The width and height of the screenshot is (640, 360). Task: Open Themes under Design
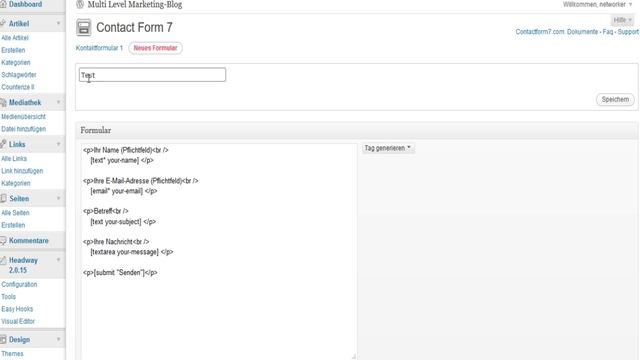(12, 353)
